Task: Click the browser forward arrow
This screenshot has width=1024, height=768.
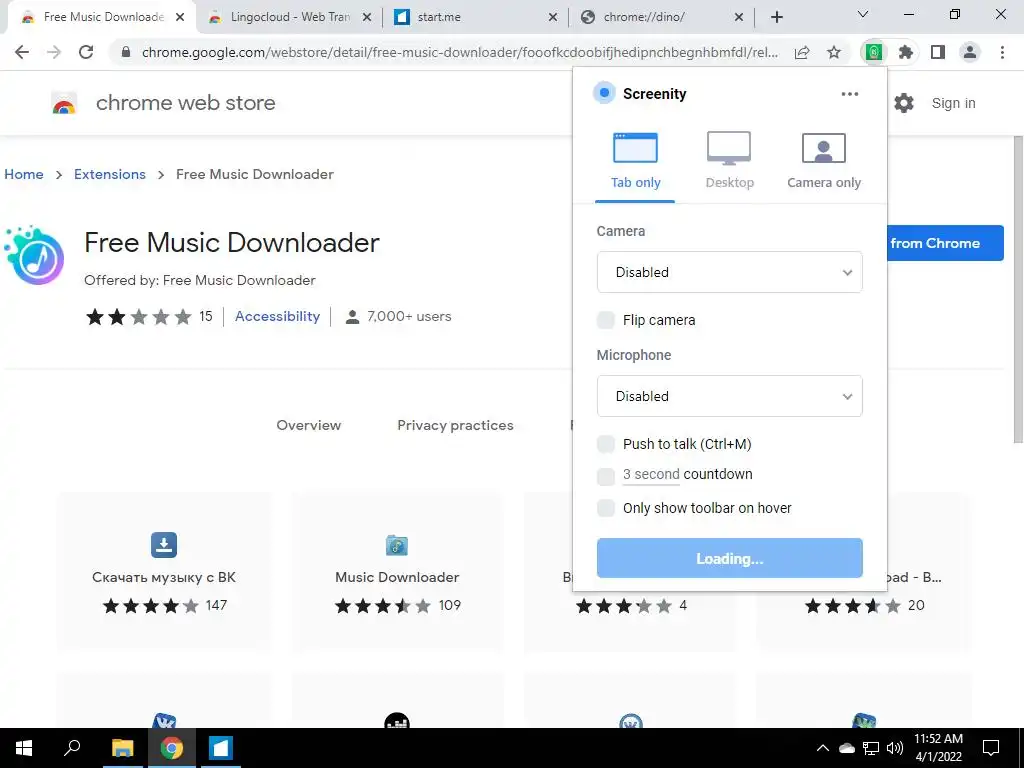Action: [54, 52]
